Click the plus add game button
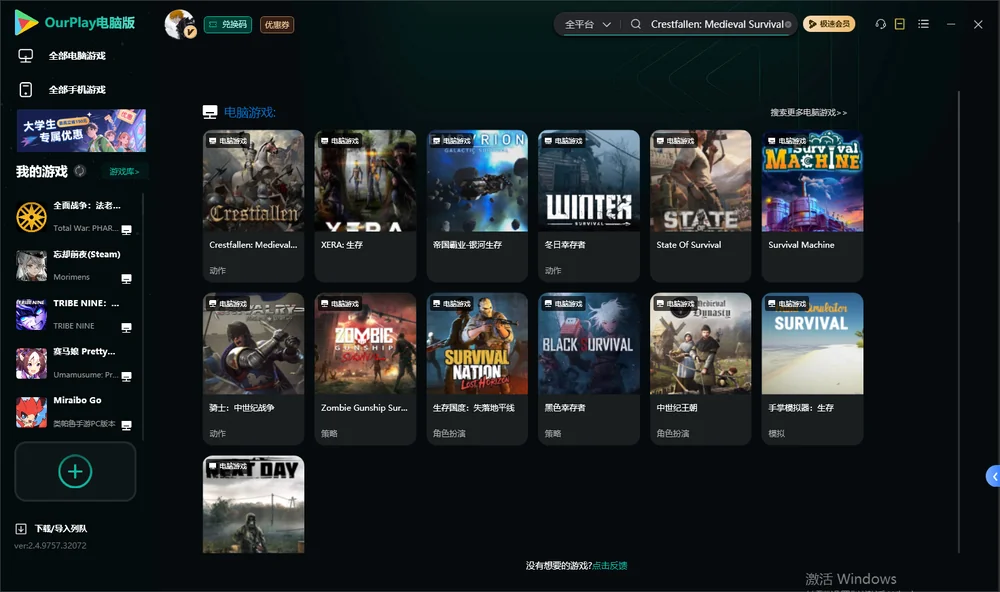This screenshot has height=592, width=1000. [75, 471]
